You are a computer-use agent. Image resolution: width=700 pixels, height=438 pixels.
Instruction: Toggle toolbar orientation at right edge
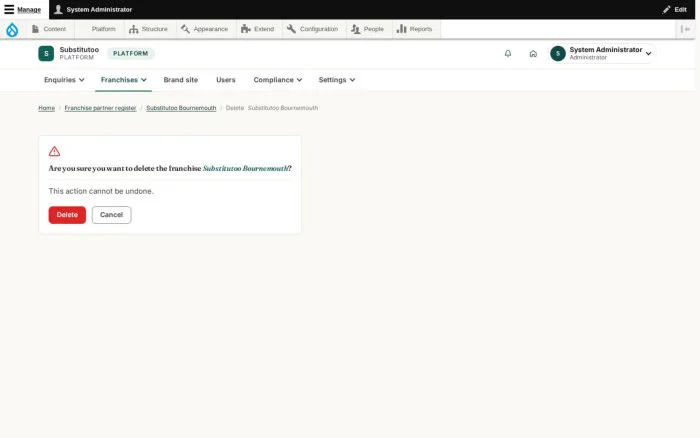click(685, 29)
